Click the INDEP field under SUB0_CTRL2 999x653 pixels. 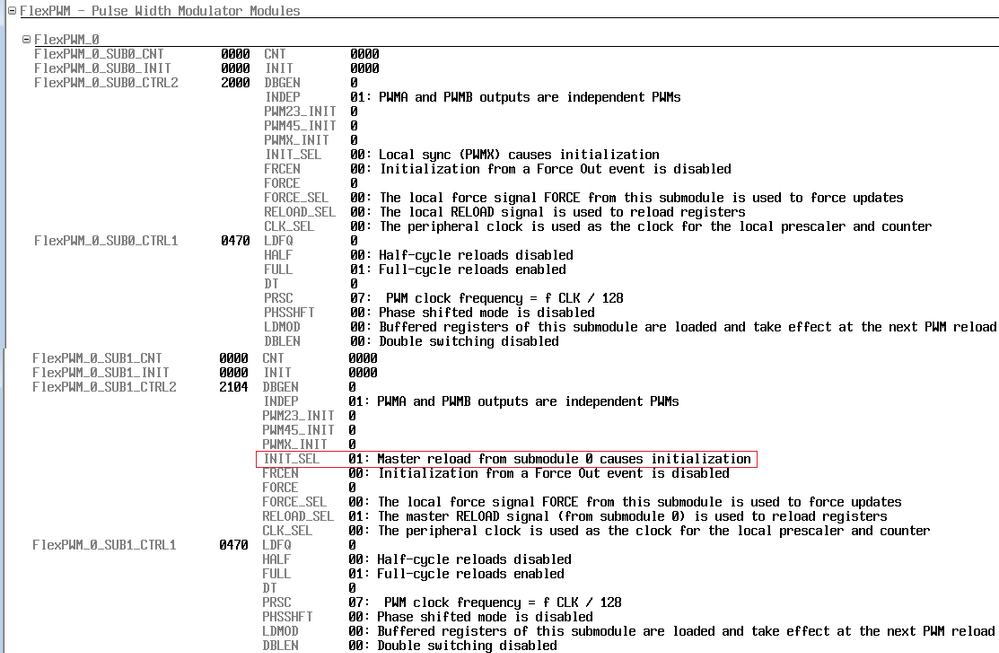pyautogui.click(x=282, y=97)
